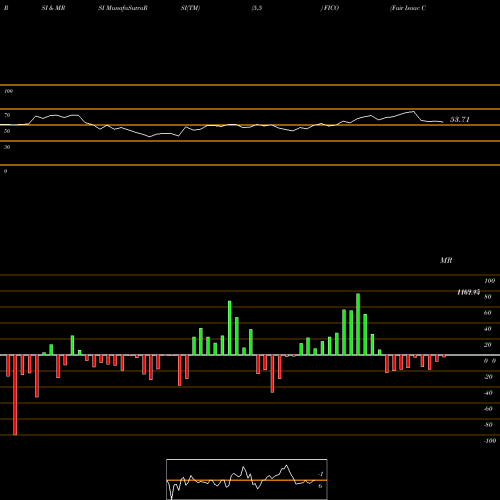Viewport: 500px width, 500px height.
Task: Click the 'SI MunafaSutraR' header text
Action: click(123, 8)
